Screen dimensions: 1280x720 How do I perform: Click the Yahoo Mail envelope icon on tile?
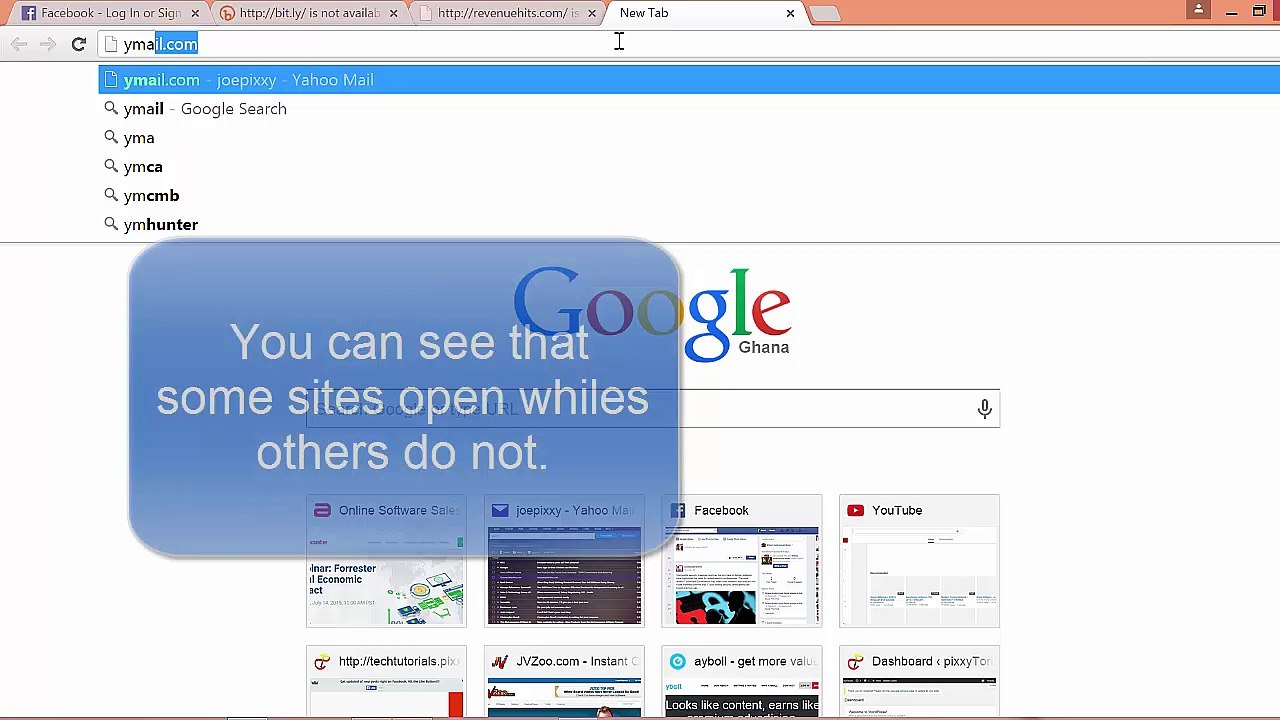(x=500, y=510)
